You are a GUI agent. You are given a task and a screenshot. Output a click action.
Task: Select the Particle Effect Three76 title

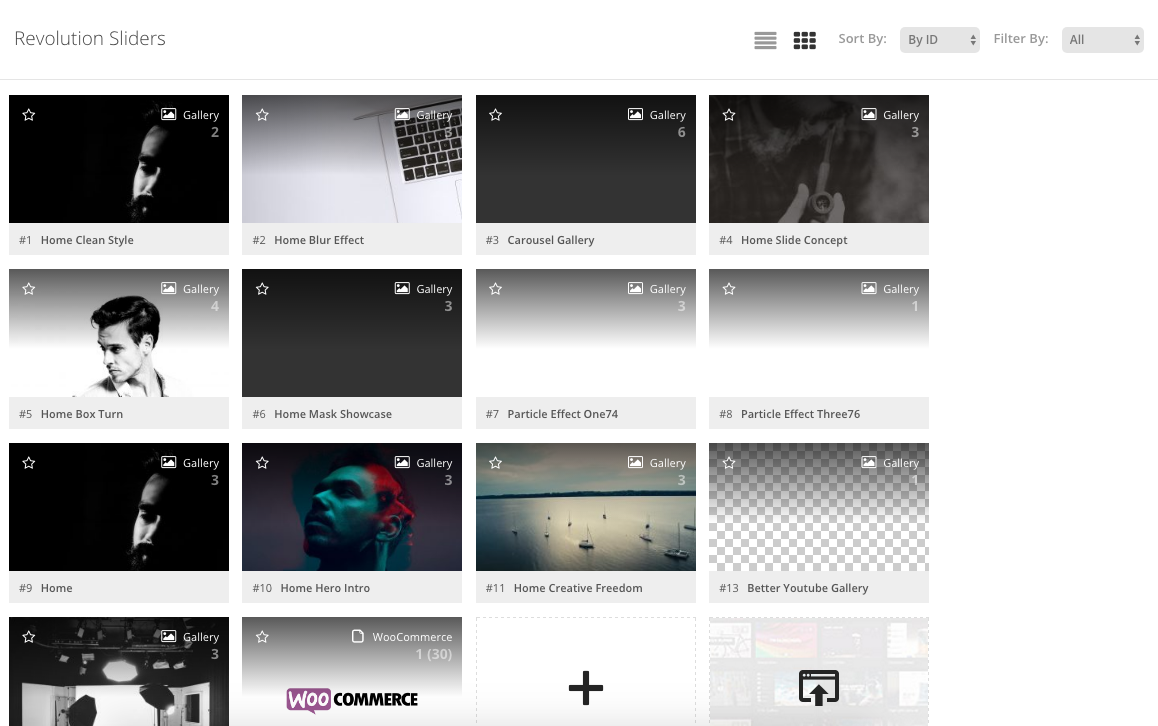point(800,414)
